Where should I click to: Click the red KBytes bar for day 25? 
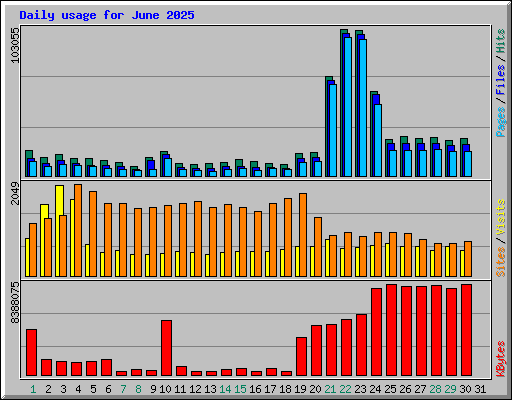[392, 330]
